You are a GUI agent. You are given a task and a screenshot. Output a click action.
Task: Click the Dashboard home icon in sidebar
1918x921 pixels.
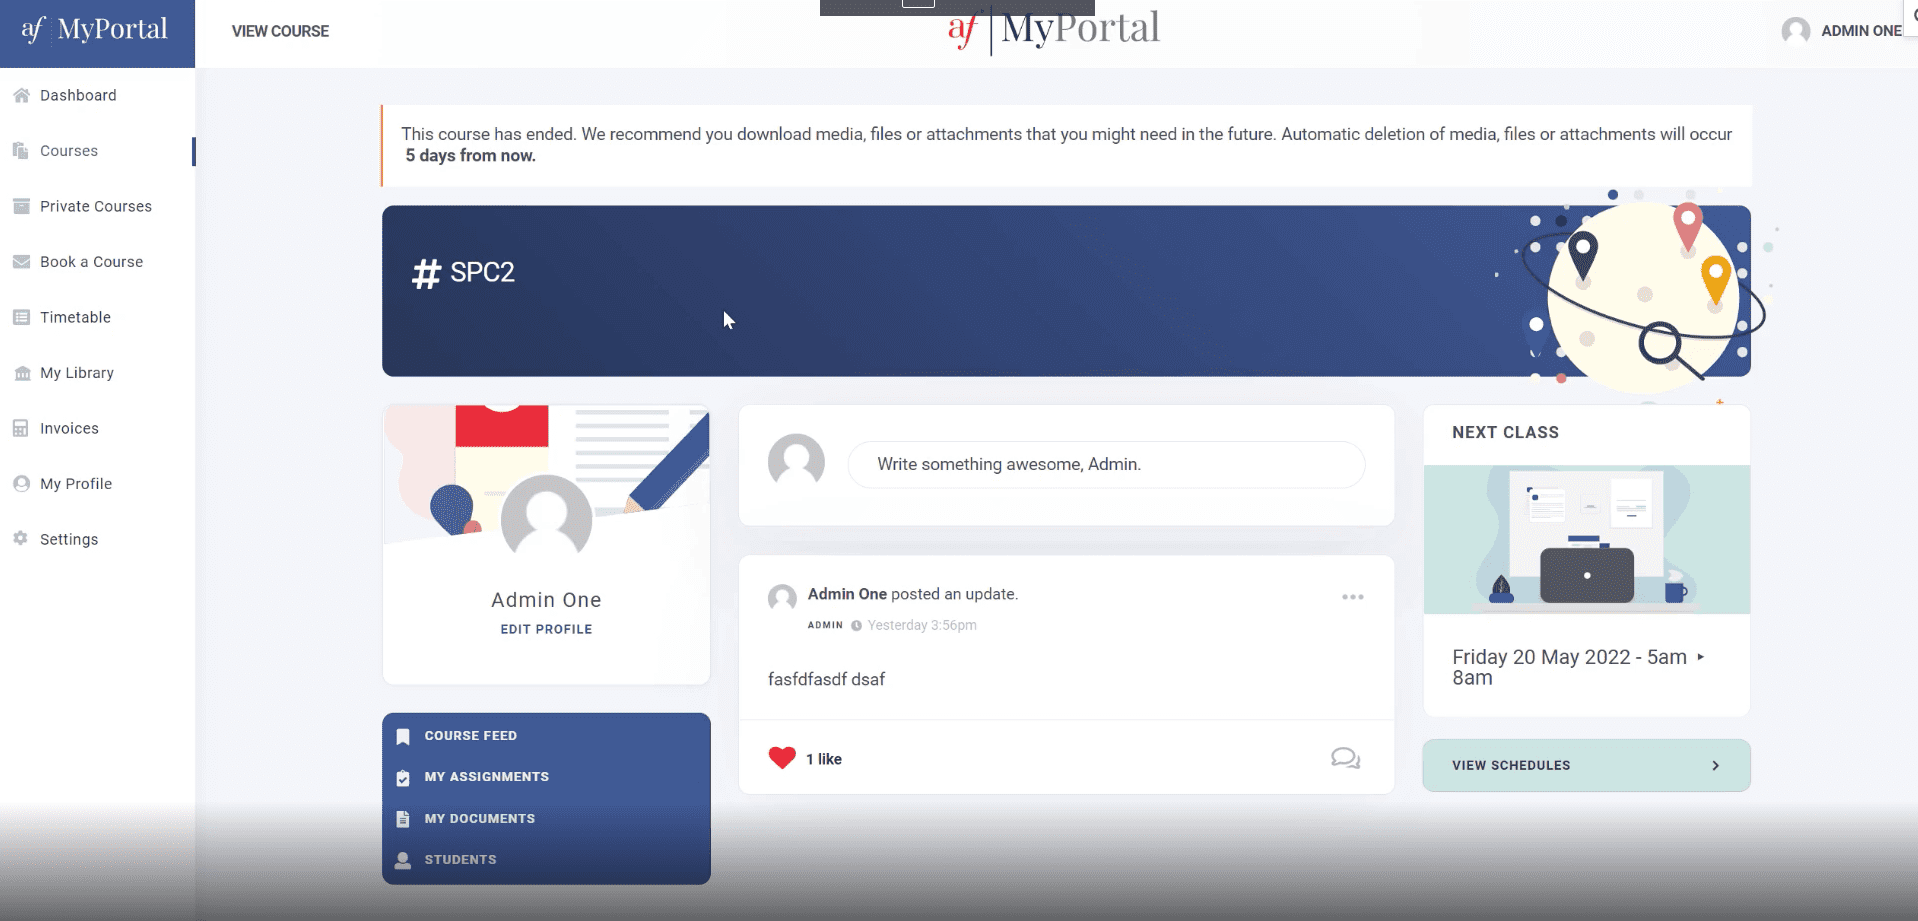click(x=21, y=96)
